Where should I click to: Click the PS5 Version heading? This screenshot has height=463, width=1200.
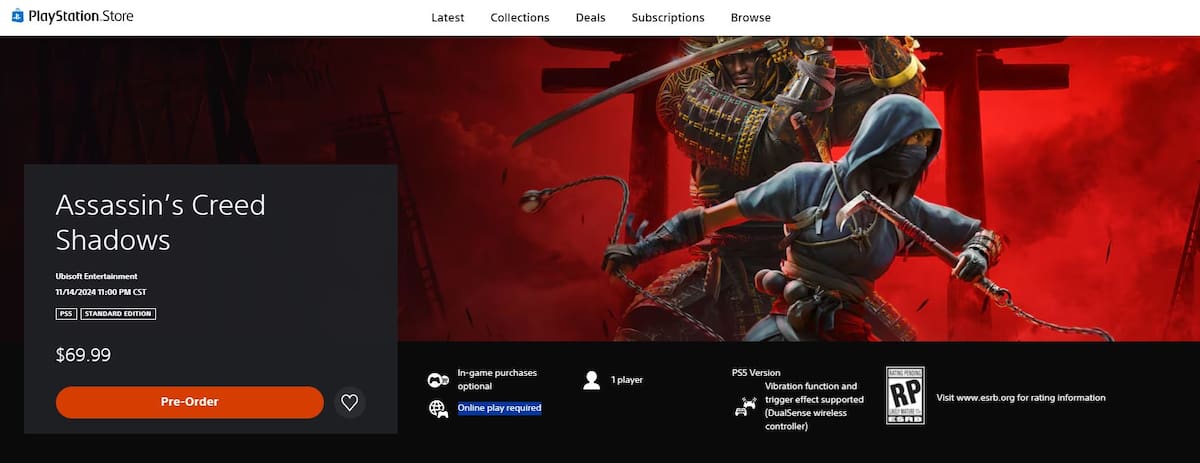(756, 373)
